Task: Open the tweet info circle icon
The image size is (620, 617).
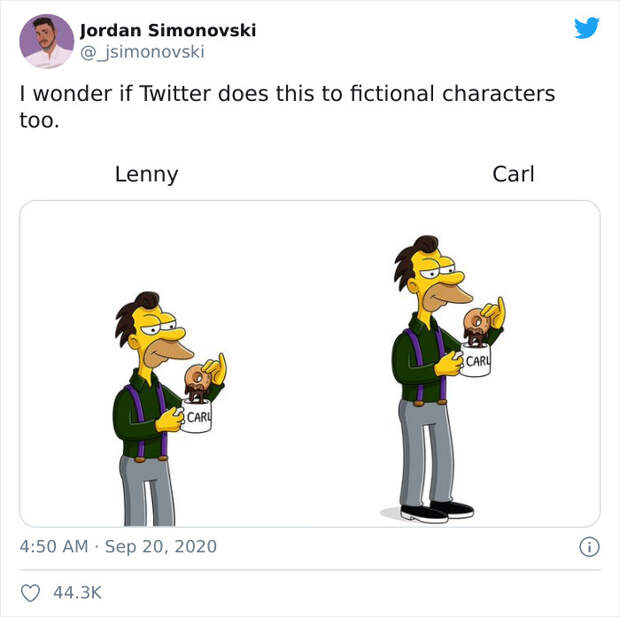Action: (589, 547)
